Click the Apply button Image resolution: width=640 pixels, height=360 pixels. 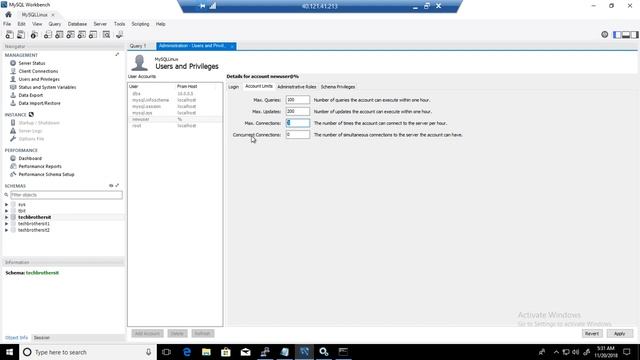tap(620, 333)
